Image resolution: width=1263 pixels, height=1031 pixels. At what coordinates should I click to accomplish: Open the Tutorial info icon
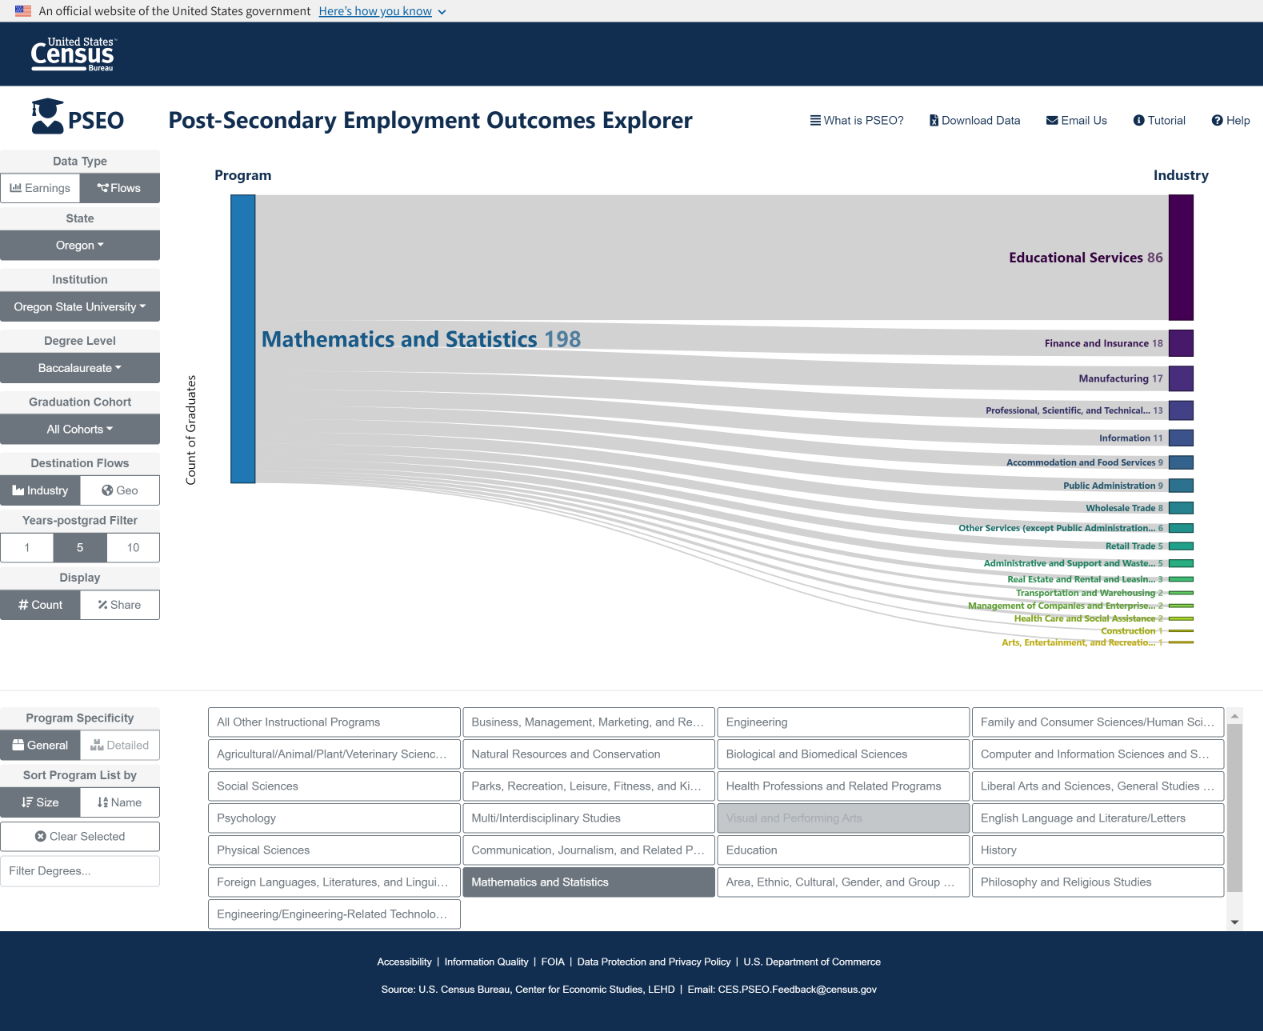coord(1138,120)
